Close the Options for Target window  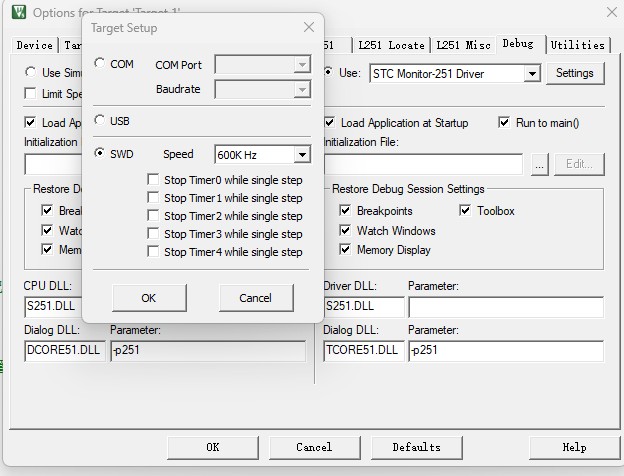point(611,13)
